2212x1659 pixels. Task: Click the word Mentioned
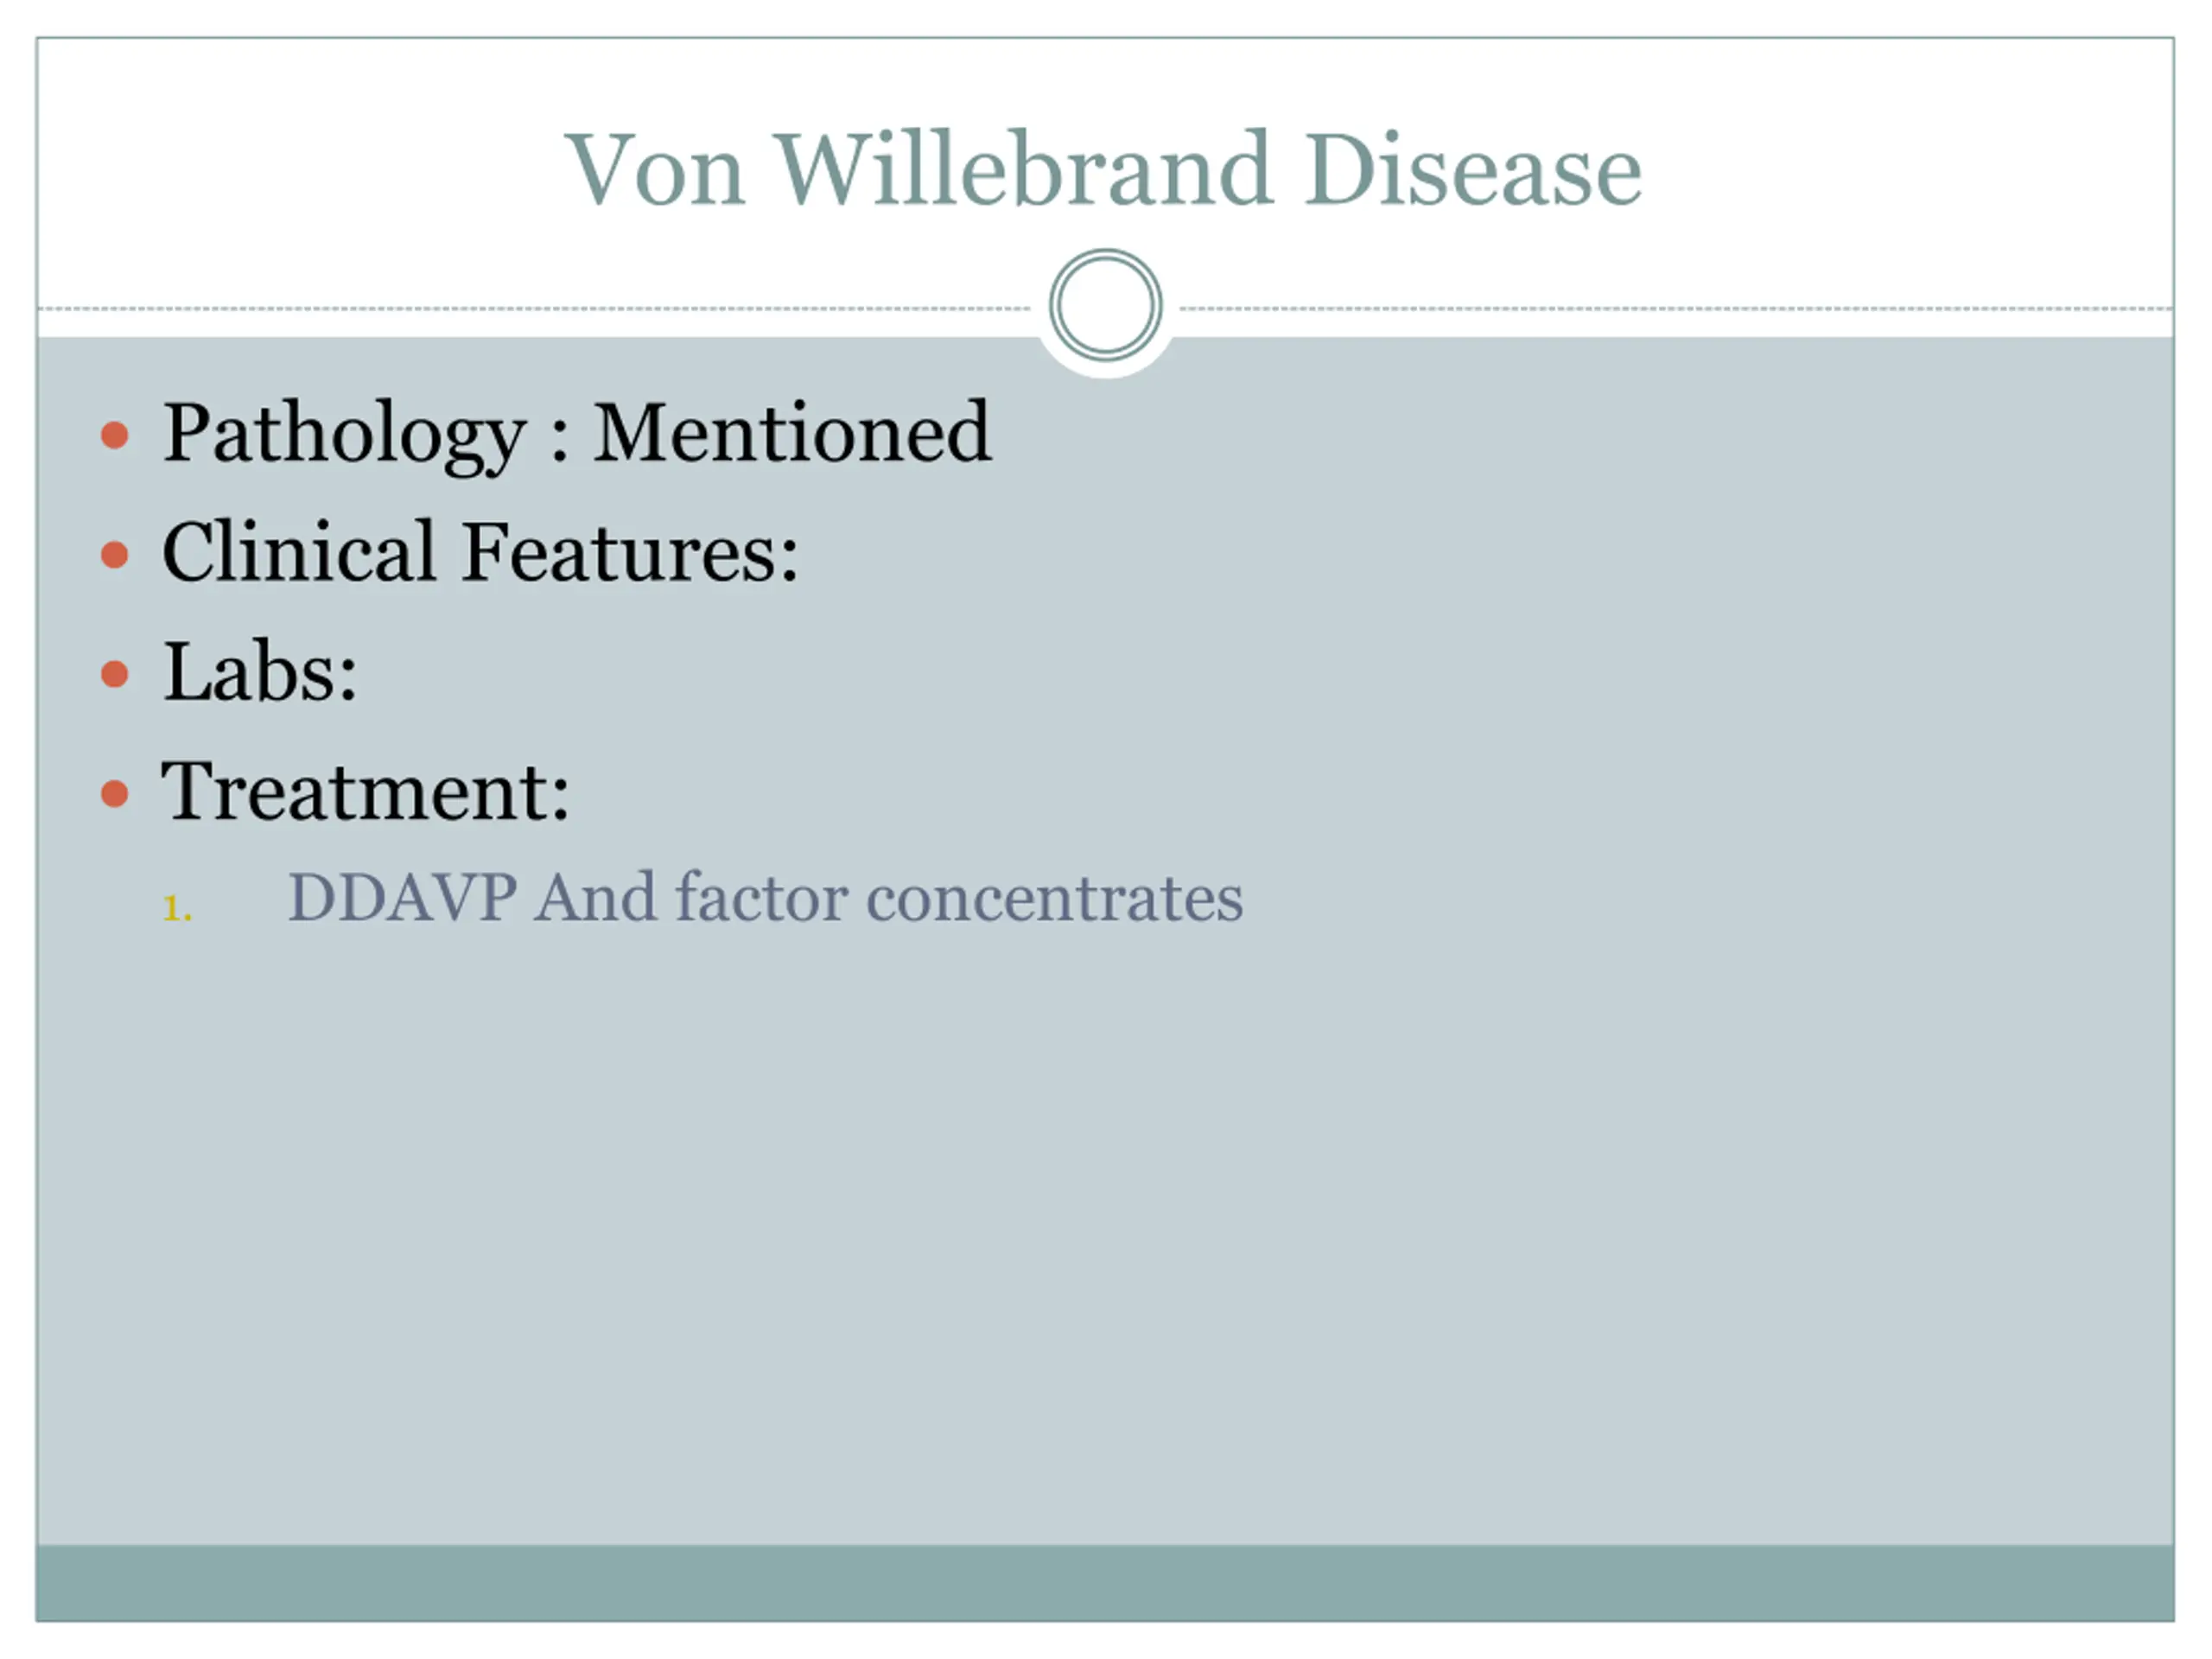792,432
